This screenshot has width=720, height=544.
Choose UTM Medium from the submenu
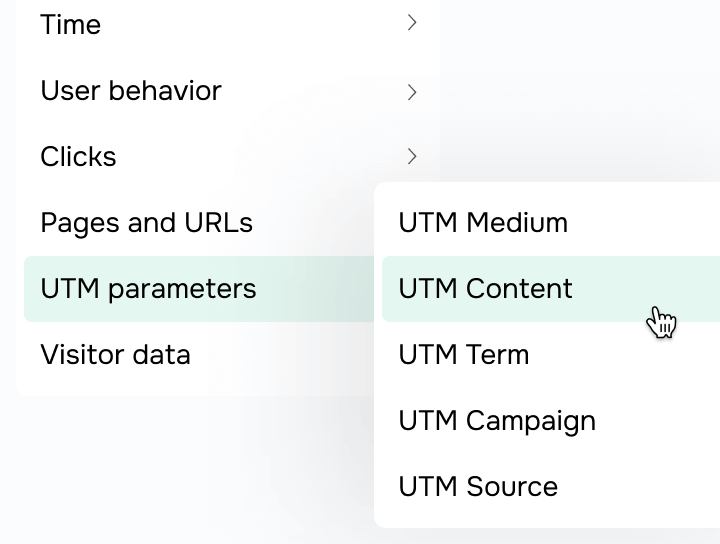(x=551, y=223)
